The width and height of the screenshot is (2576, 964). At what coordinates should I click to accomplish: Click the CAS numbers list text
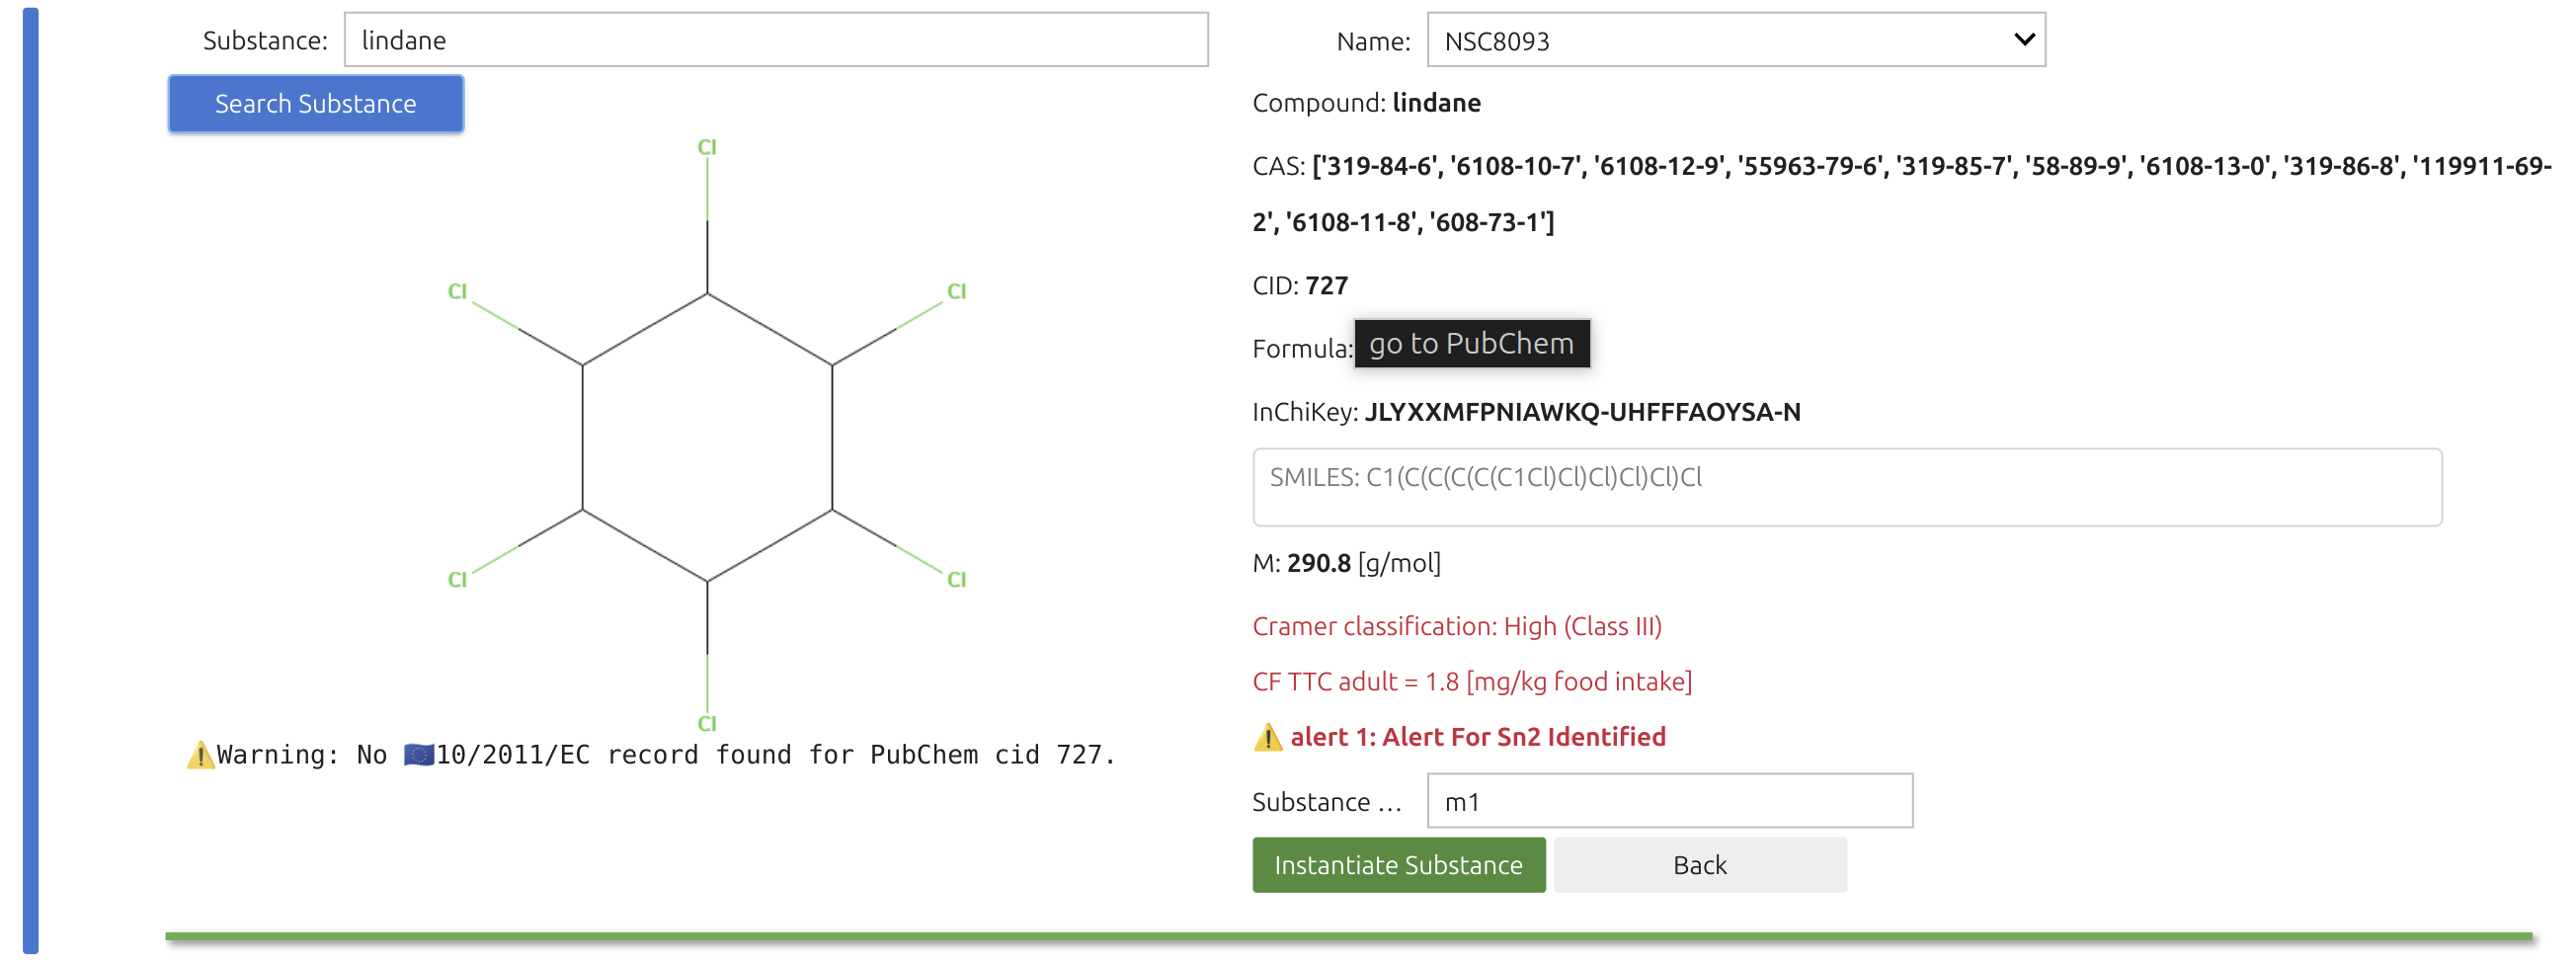(1901, 194)
